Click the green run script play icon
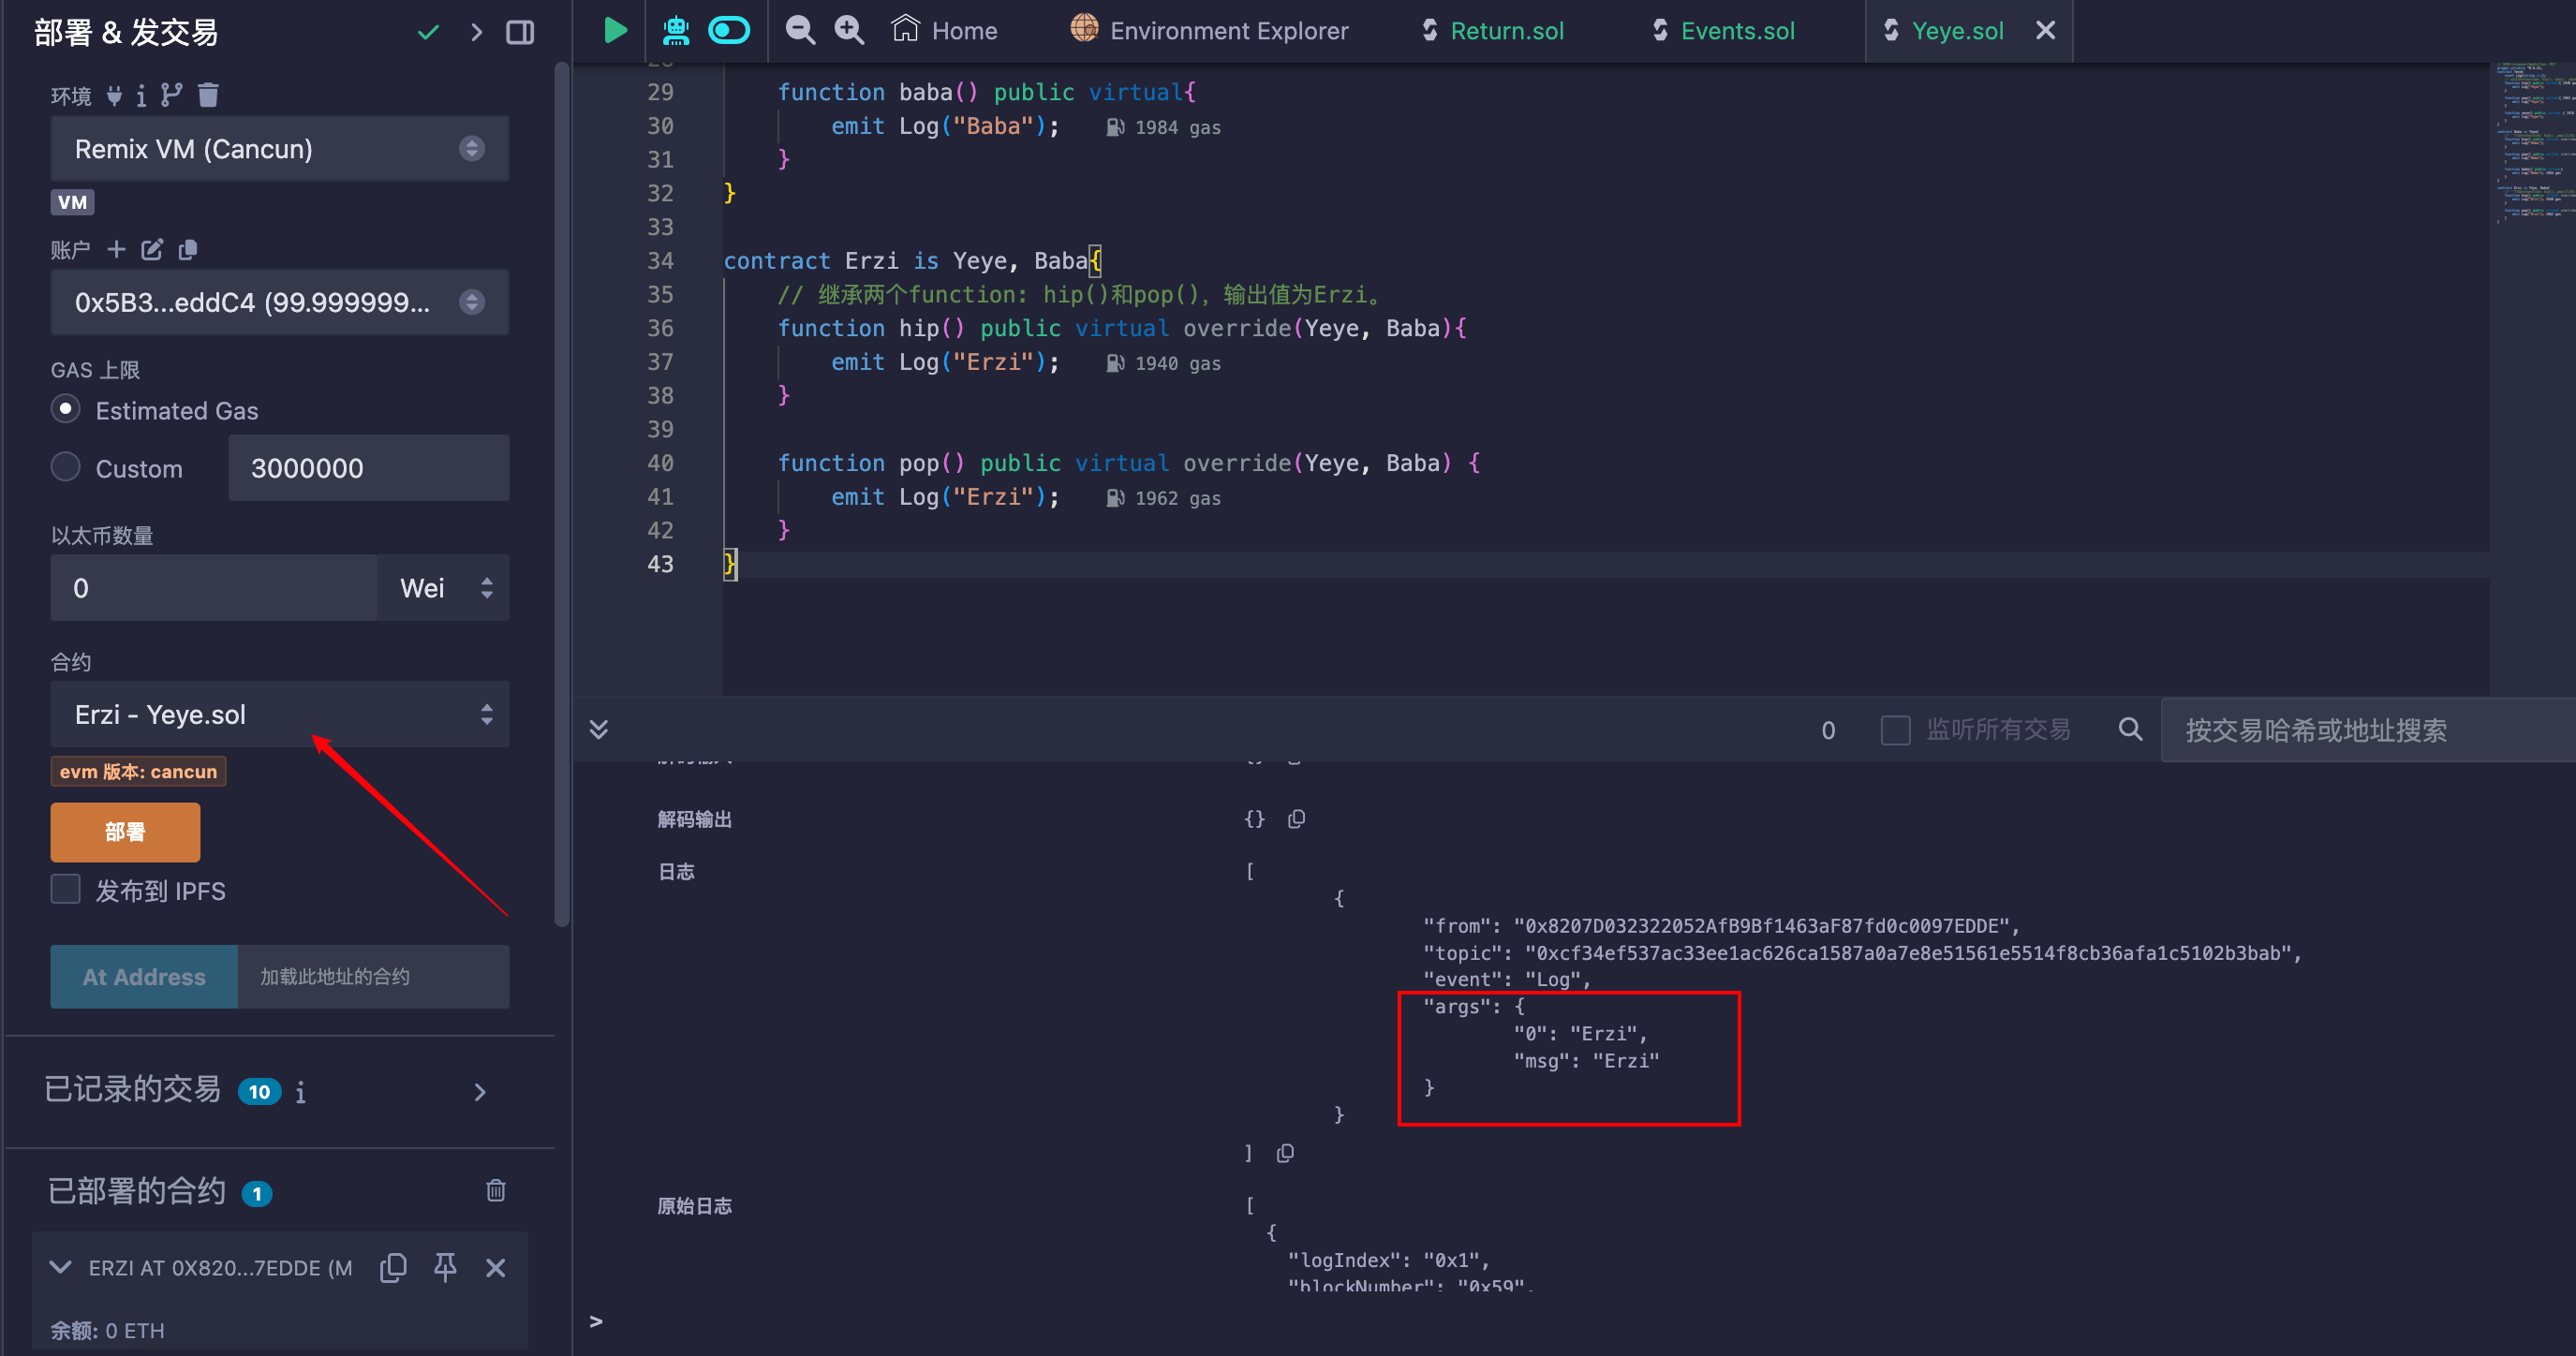This screenshot has height=1356, width=2576. [615, 31]
